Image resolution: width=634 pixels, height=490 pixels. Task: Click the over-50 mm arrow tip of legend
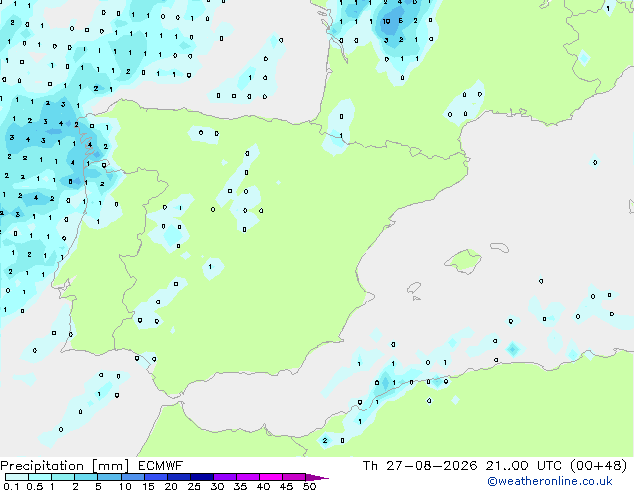[x=317, y=477]
